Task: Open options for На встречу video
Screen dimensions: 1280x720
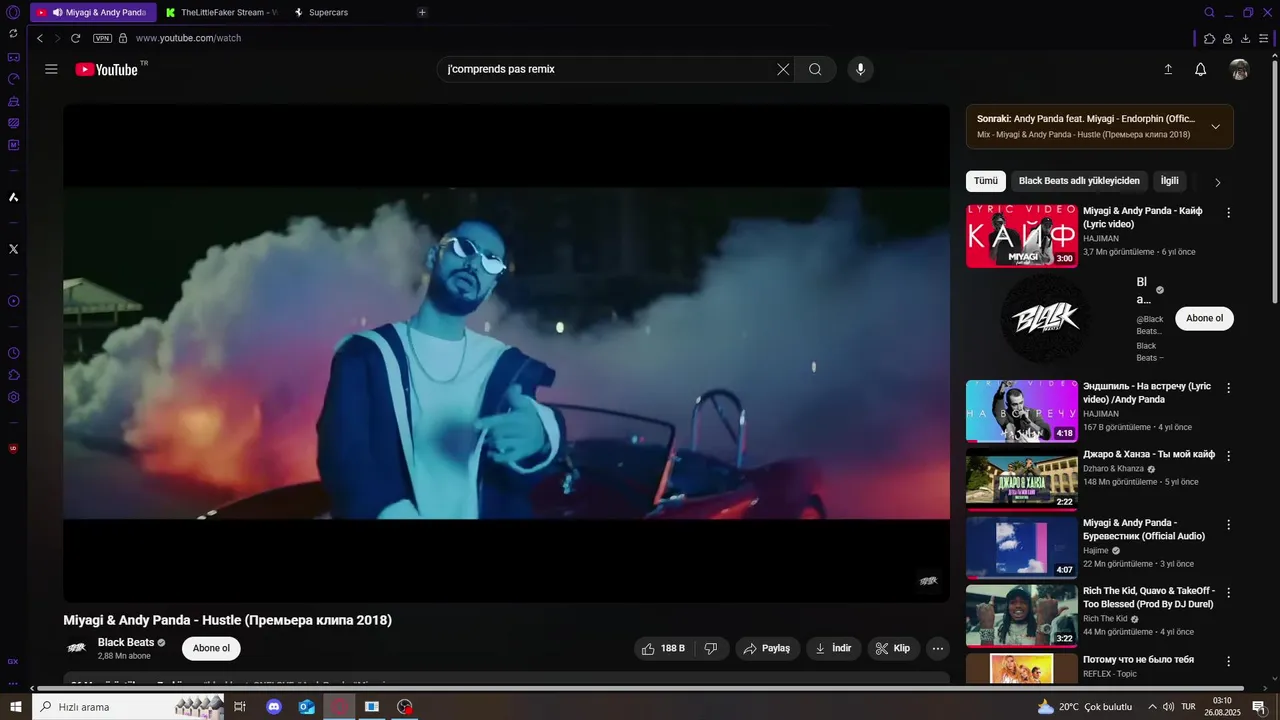Action: (1229, 388)
